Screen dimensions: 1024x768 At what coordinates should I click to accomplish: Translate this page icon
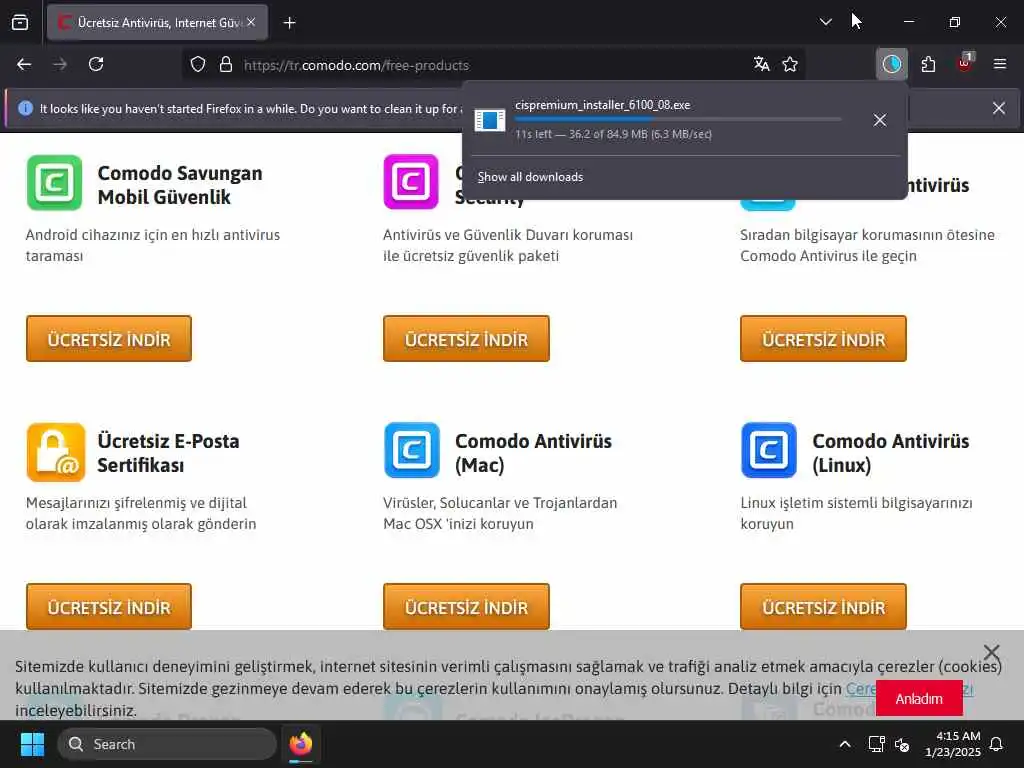click(761, 64)
